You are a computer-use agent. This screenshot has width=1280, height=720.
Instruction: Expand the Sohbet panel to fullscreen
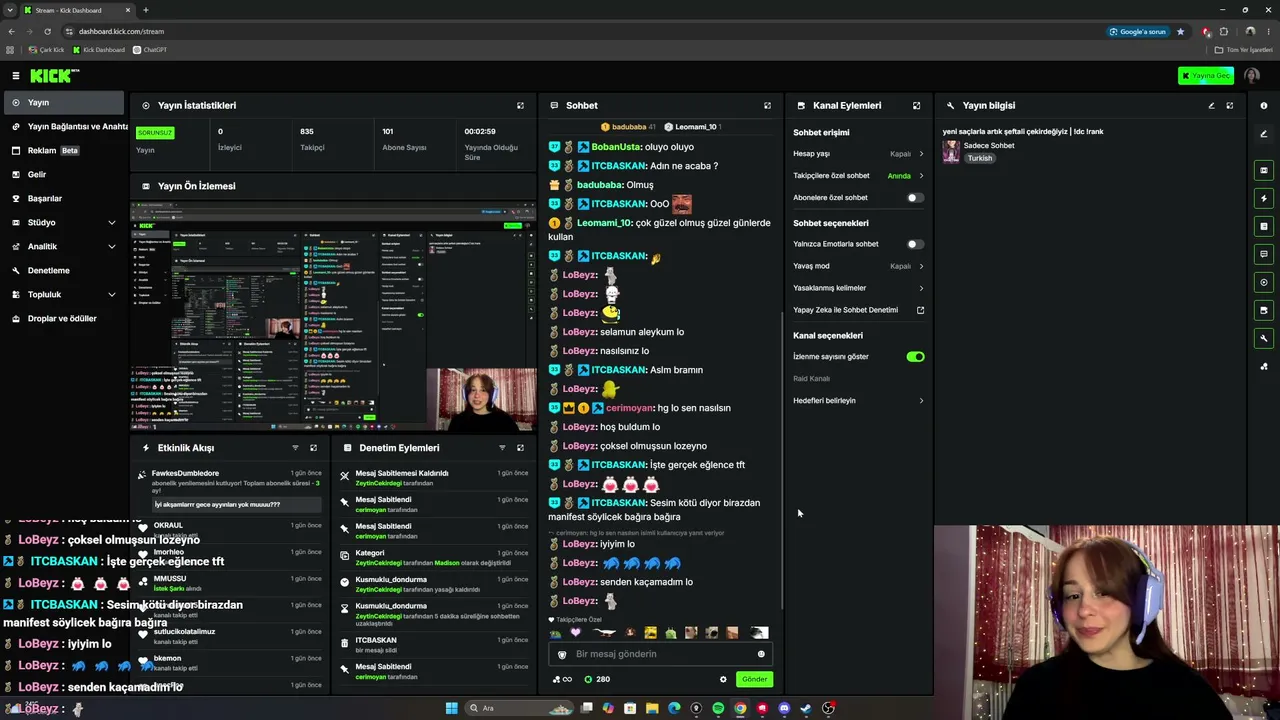point(767,105)
